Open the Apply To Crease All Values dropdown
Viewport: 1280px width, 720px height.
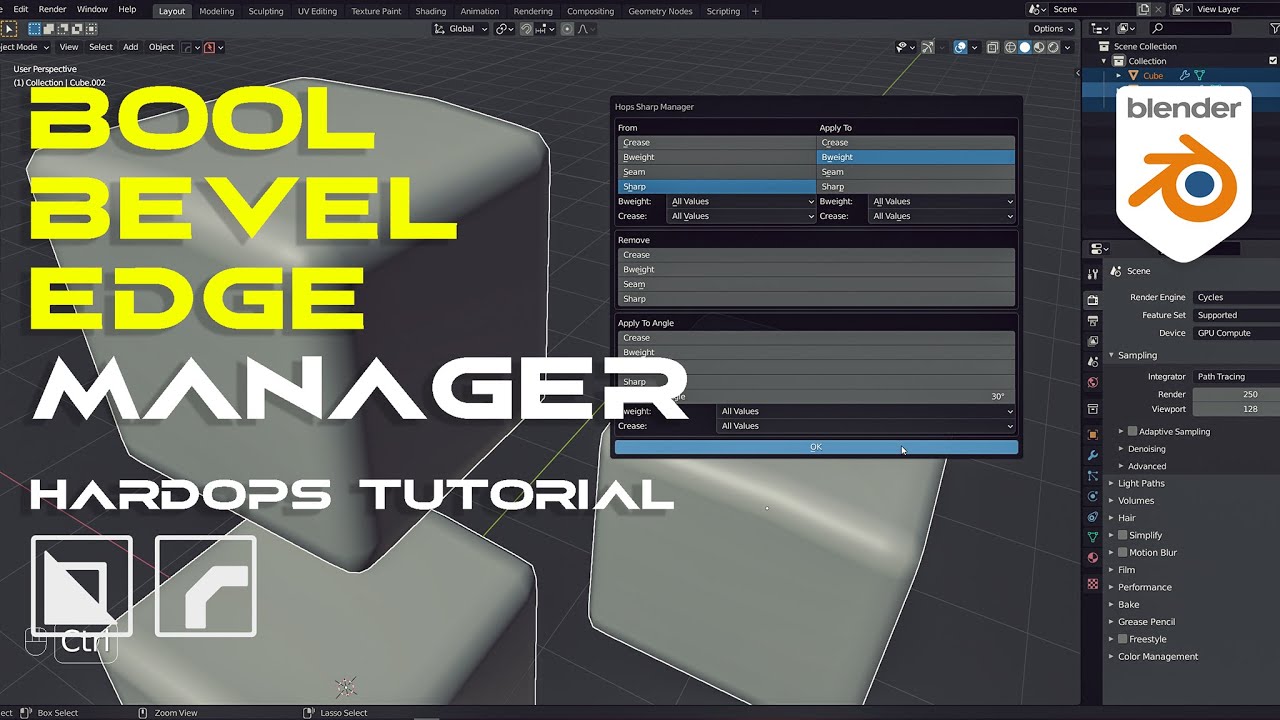tap(942, 216)
